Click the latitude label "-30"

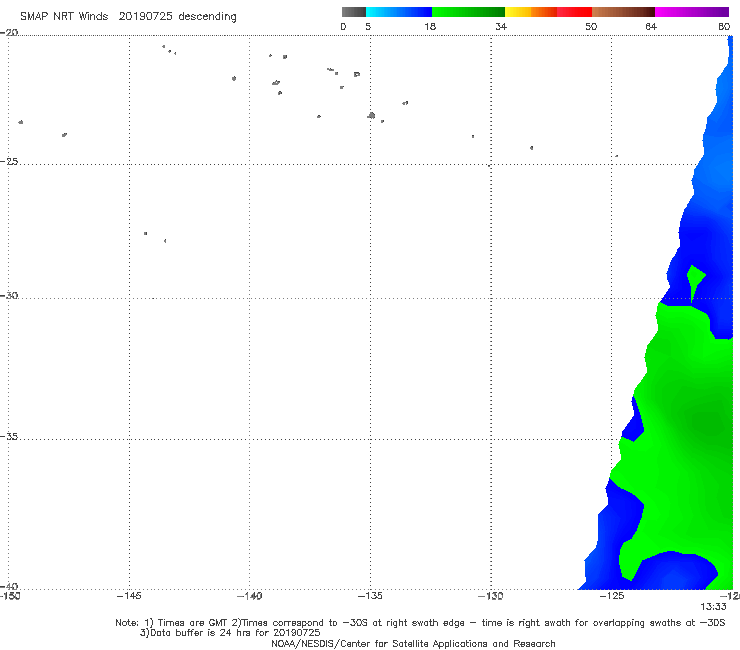(10, 295)
